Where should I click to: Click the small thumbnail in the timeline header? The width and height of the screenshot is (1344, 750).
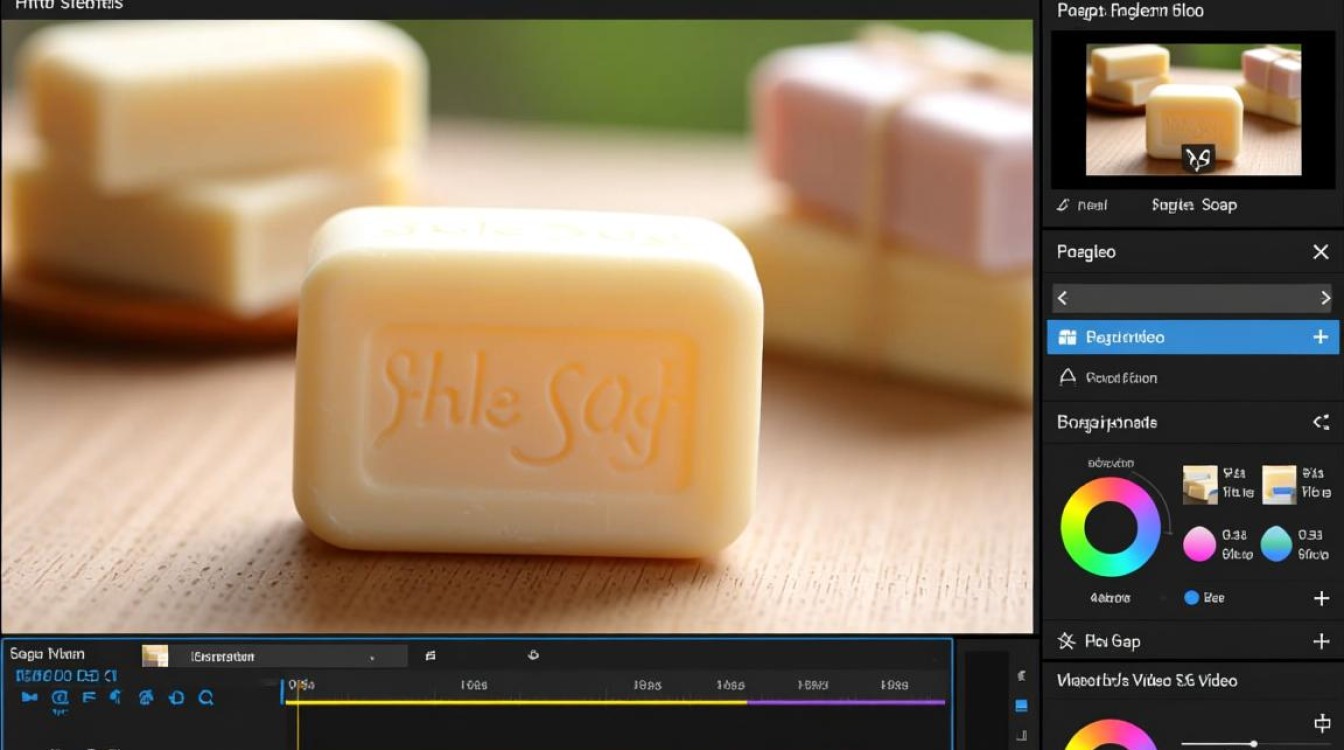pos(155,656)
